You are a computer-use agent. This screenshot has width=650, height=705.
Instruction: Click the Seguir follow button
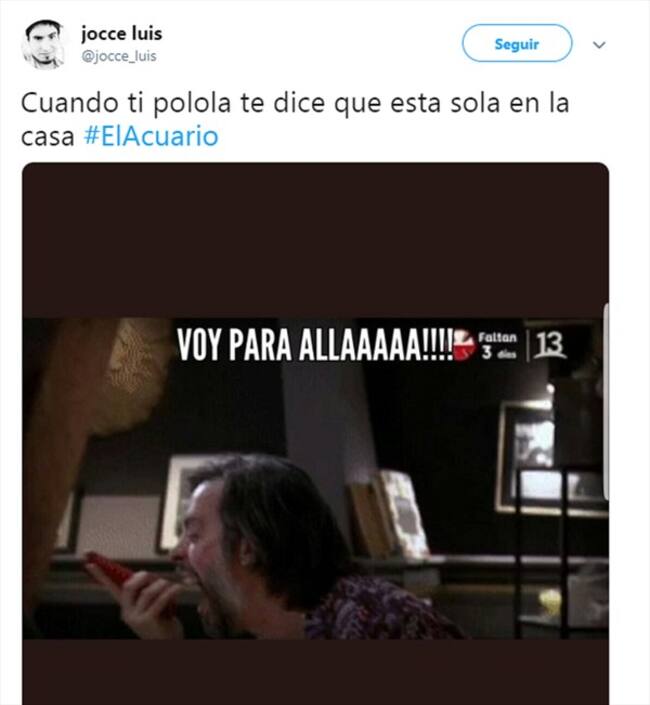[517, 44]
